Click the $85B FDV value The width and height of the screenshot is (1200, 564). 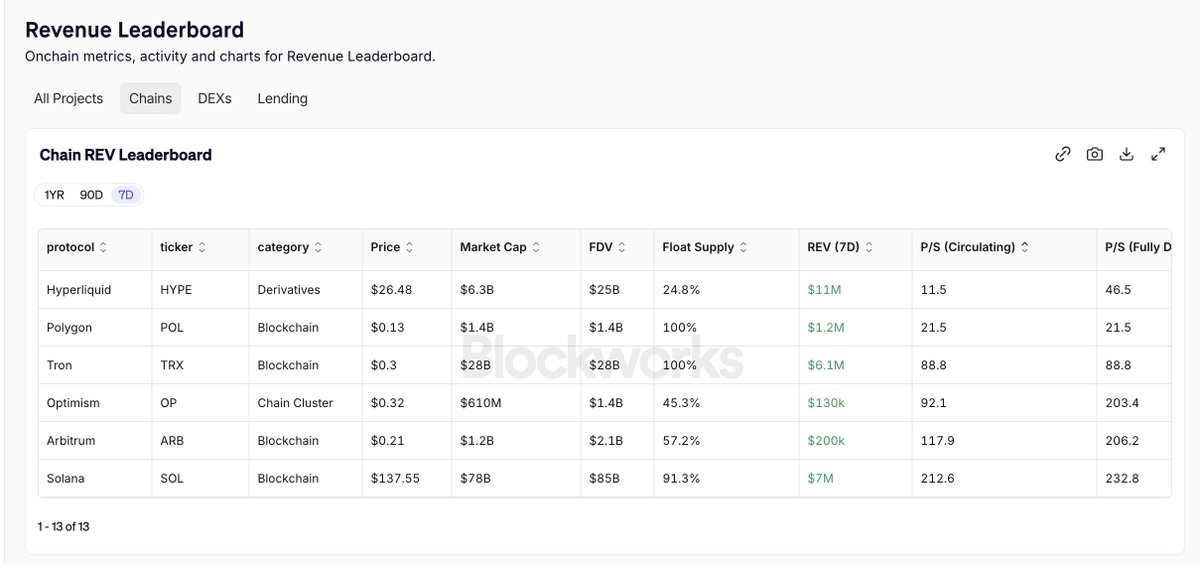point(604,479)
